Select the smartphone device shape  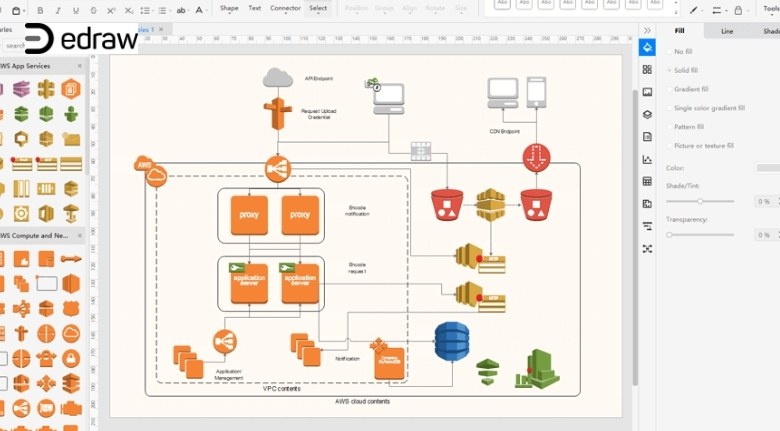point(536,92)
